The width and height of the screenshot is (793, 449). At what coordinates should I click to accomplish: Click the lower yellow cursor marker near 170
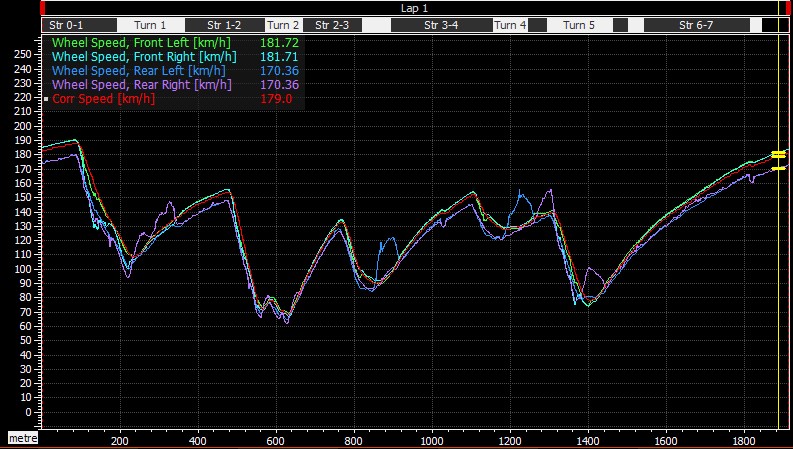point(778,168)
